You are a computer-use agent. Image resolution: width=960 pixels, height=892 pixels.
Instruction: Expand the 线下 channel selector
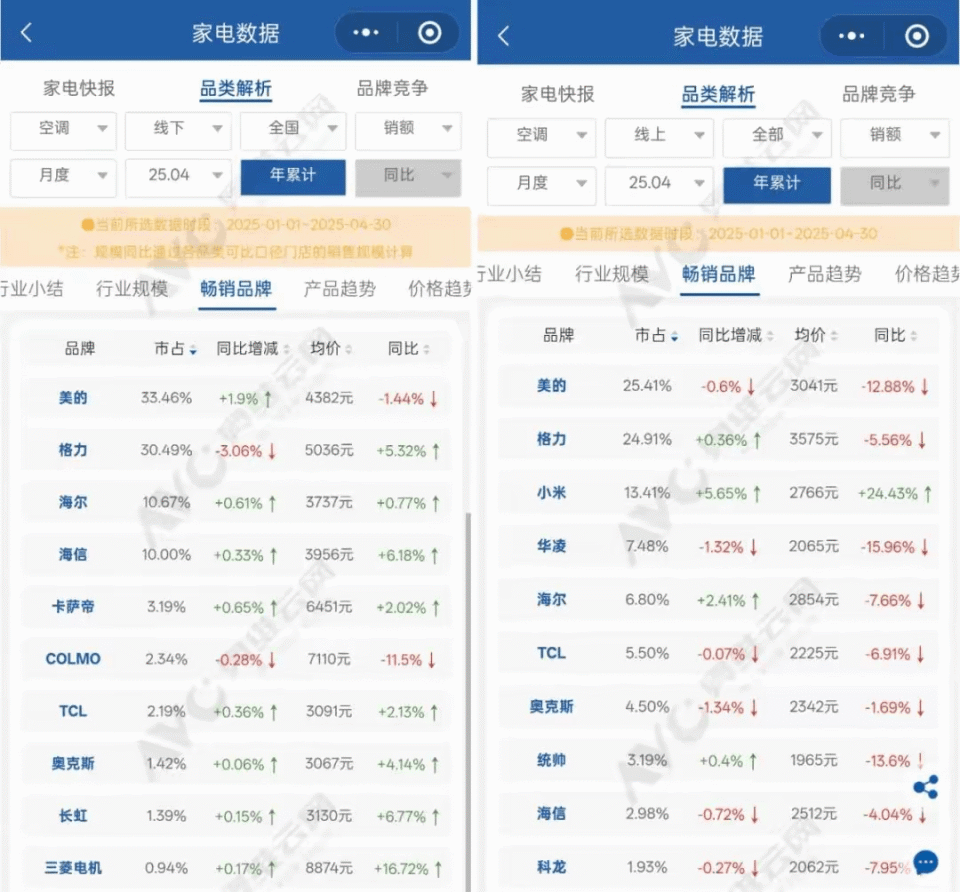click(178, 130)
